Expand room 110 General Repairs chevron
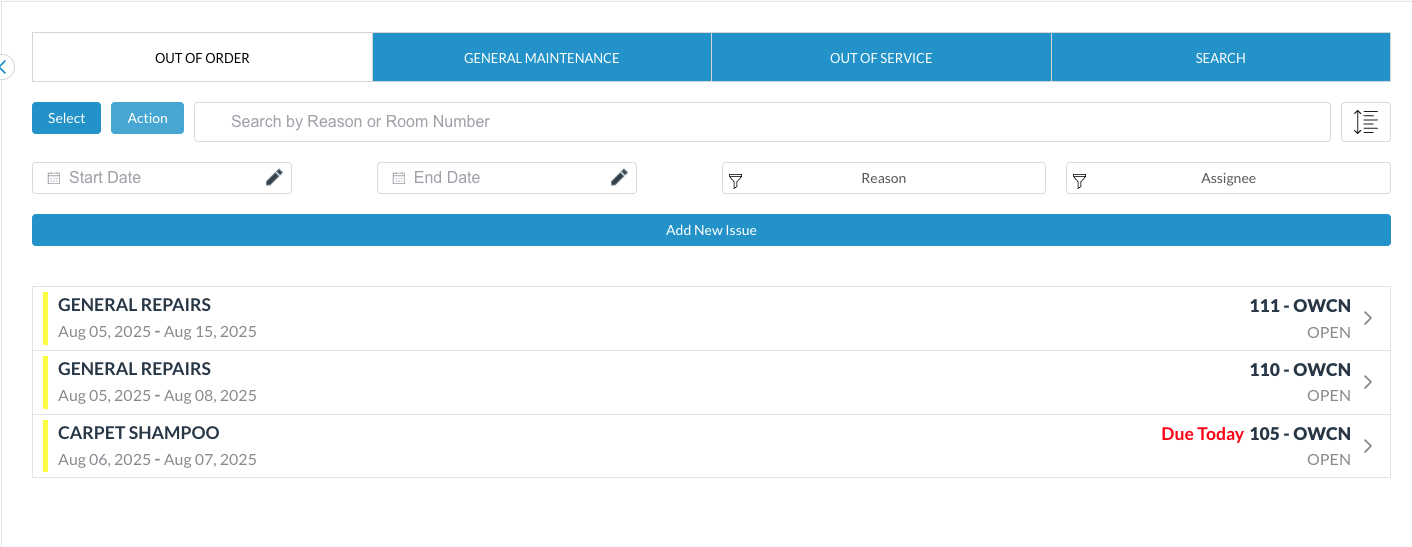 click(x=1368, y=382)
